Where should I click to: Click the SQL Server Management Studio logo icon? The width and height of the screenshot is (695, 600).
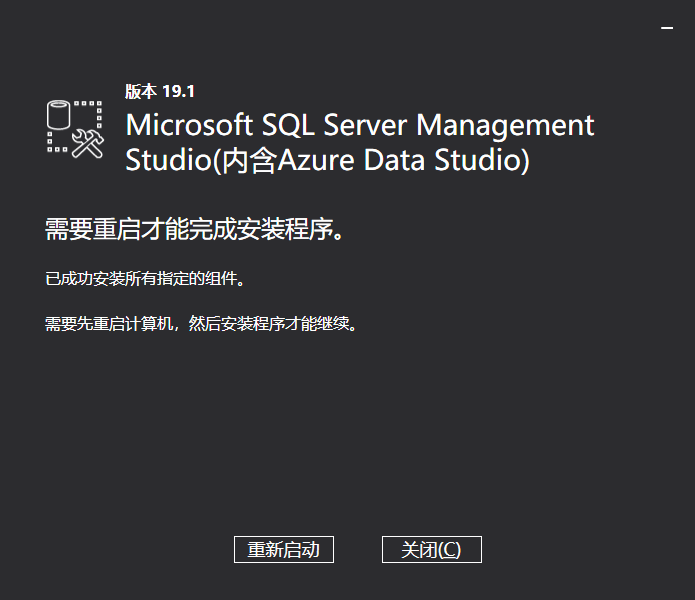[x=75, y=129]
